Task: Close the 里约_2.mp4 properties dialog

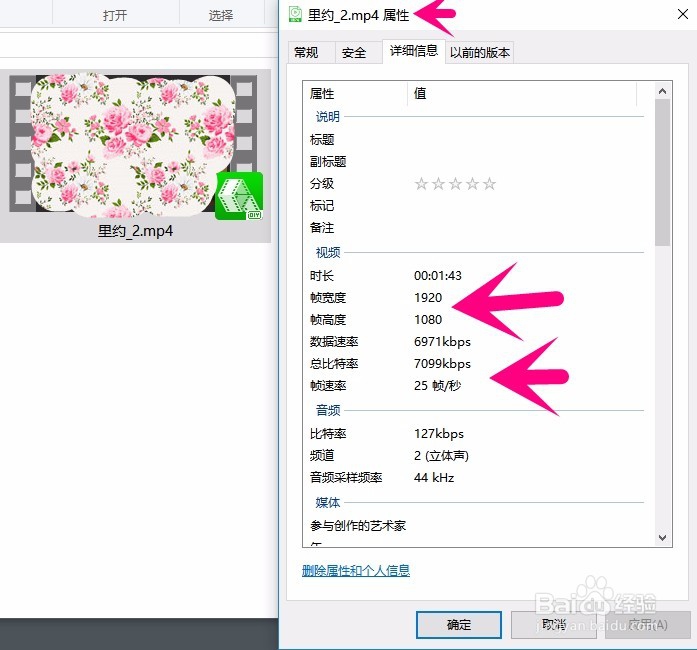Action: 683,14
